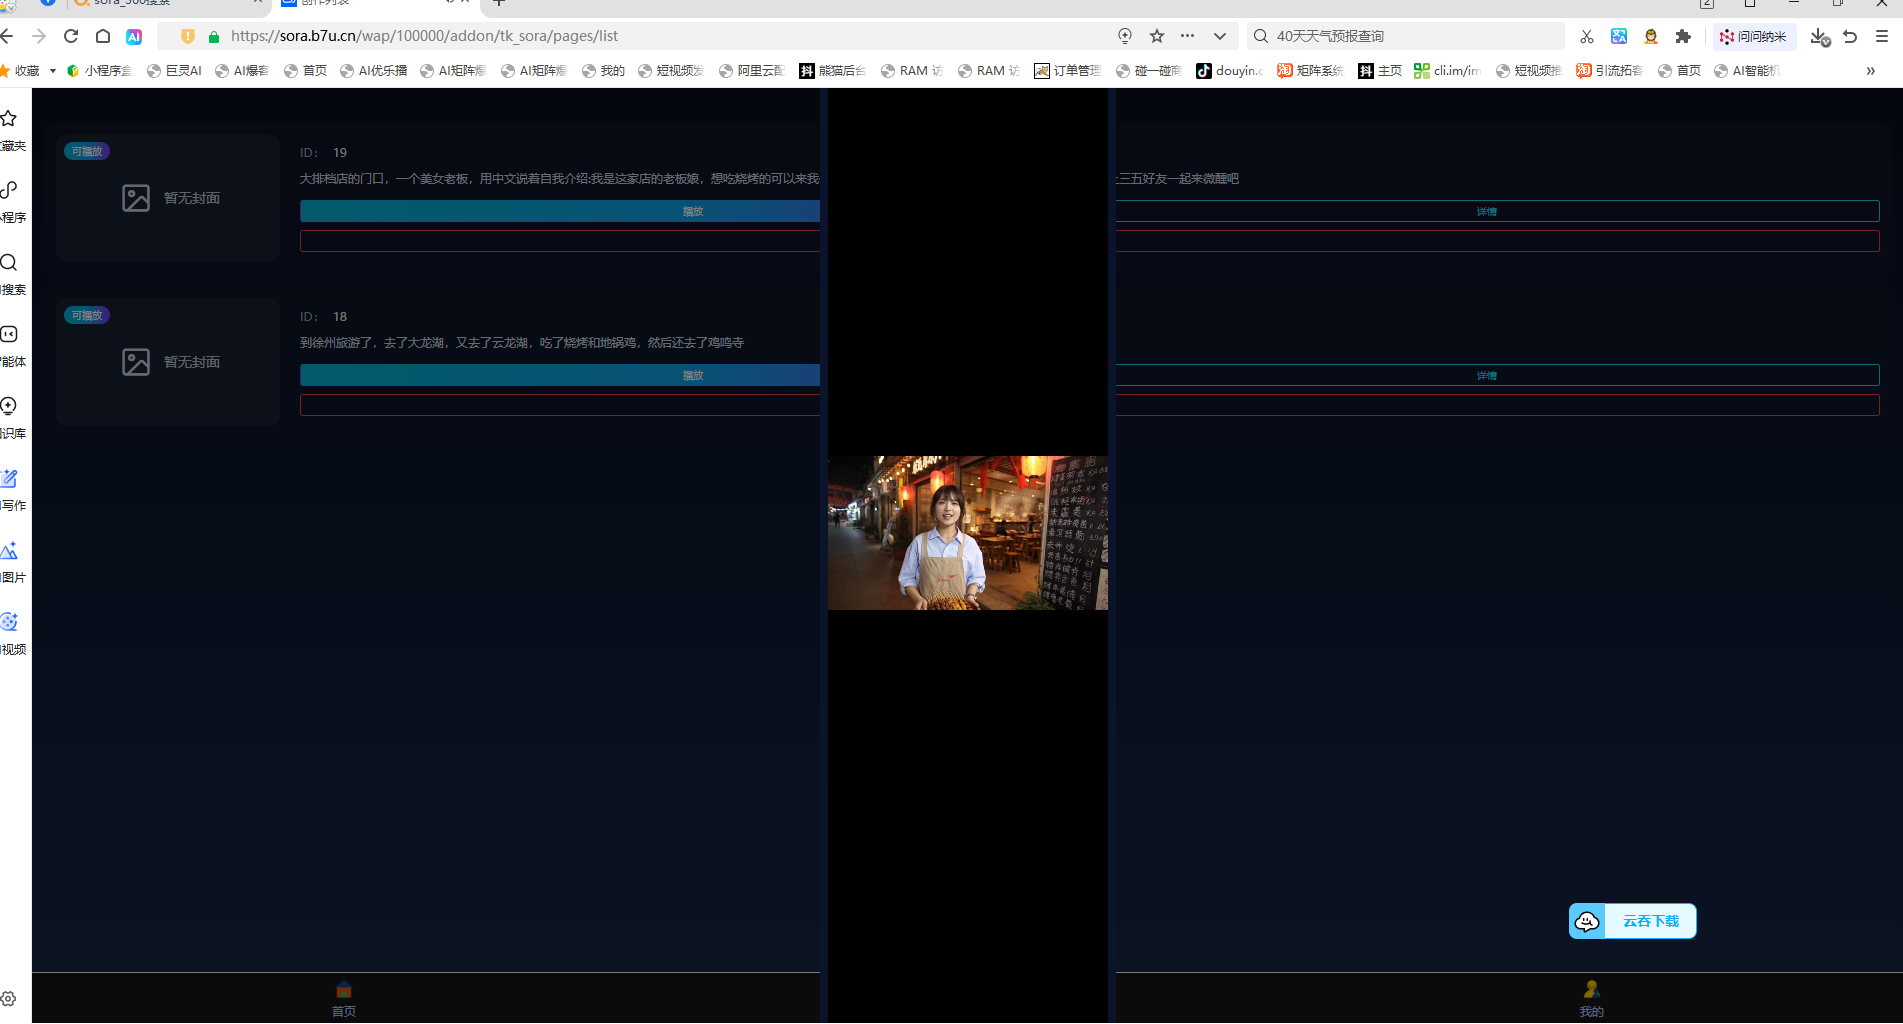Bookmark this page with the star icon
Screen dimensions: 1903x1024
tap(1157, 36)
